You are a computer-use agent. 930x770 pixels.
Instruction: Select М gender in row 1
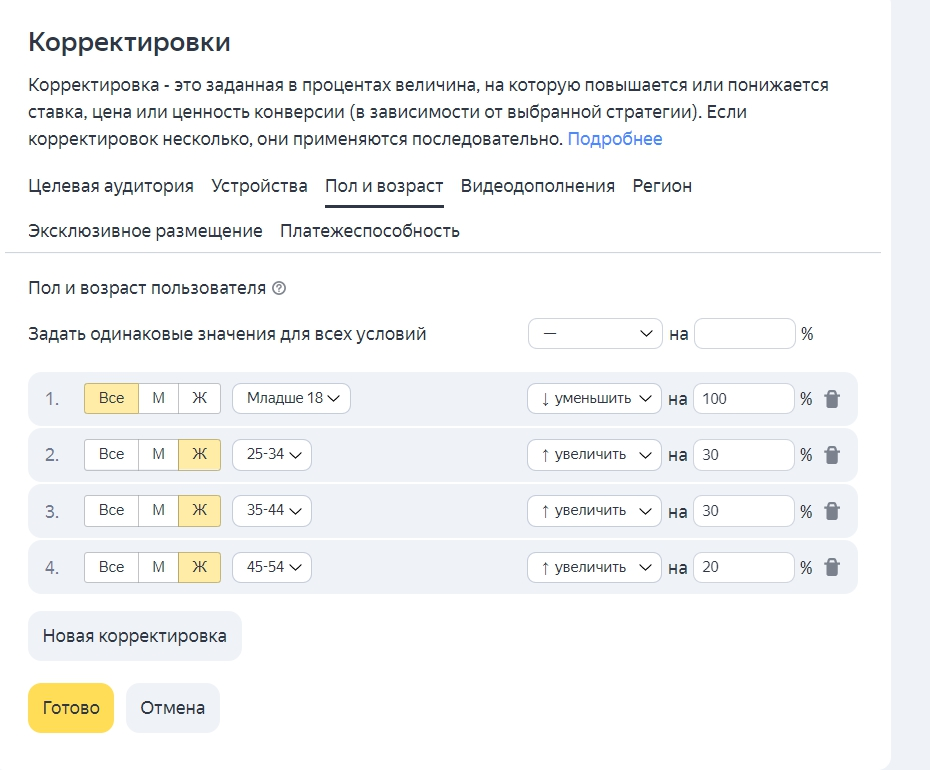pyautogui.click(x=158, y=398)
